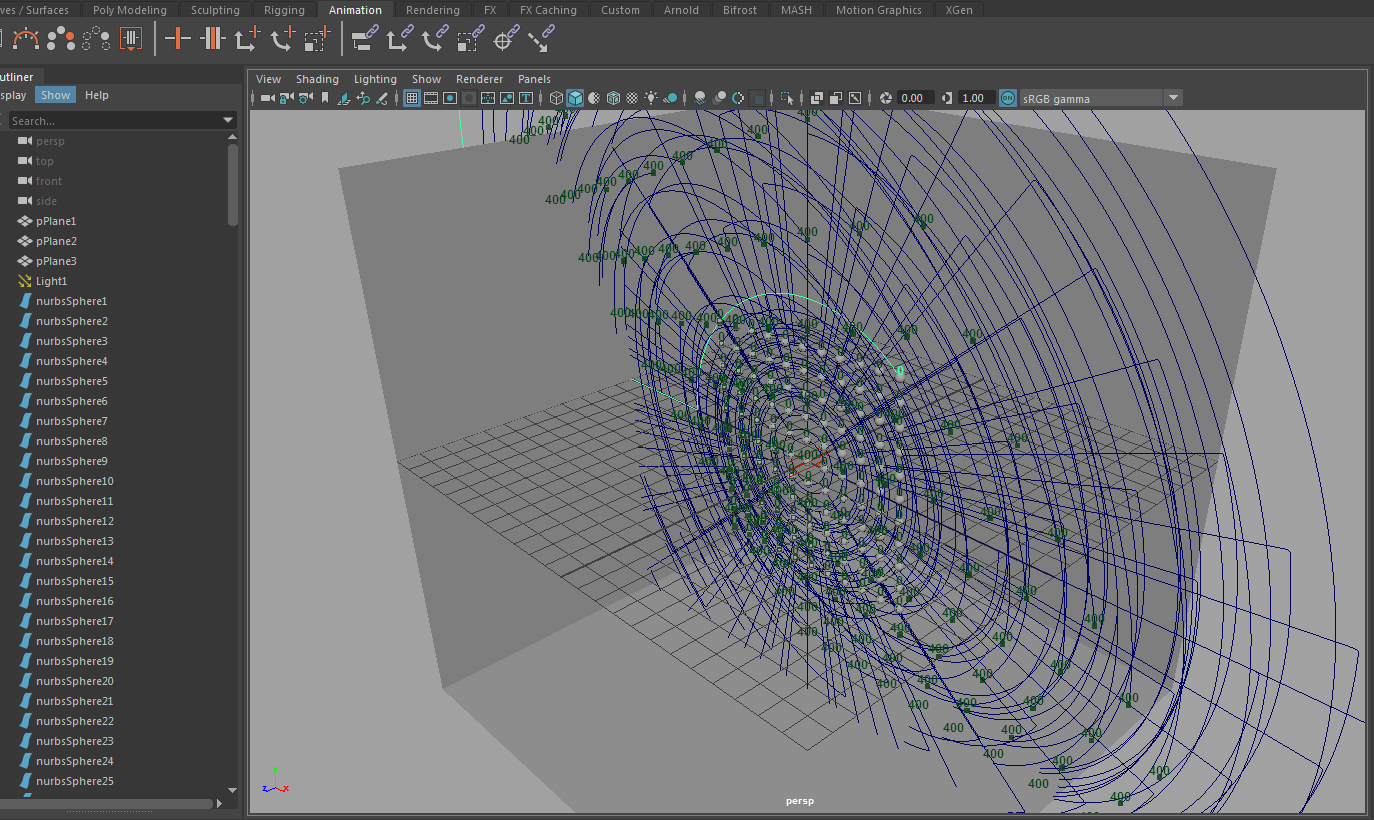This screenshot has height=820, width=1374.
Task: Select nurbsSphere10 in the Outliner
Action: [x=74, y=481]
